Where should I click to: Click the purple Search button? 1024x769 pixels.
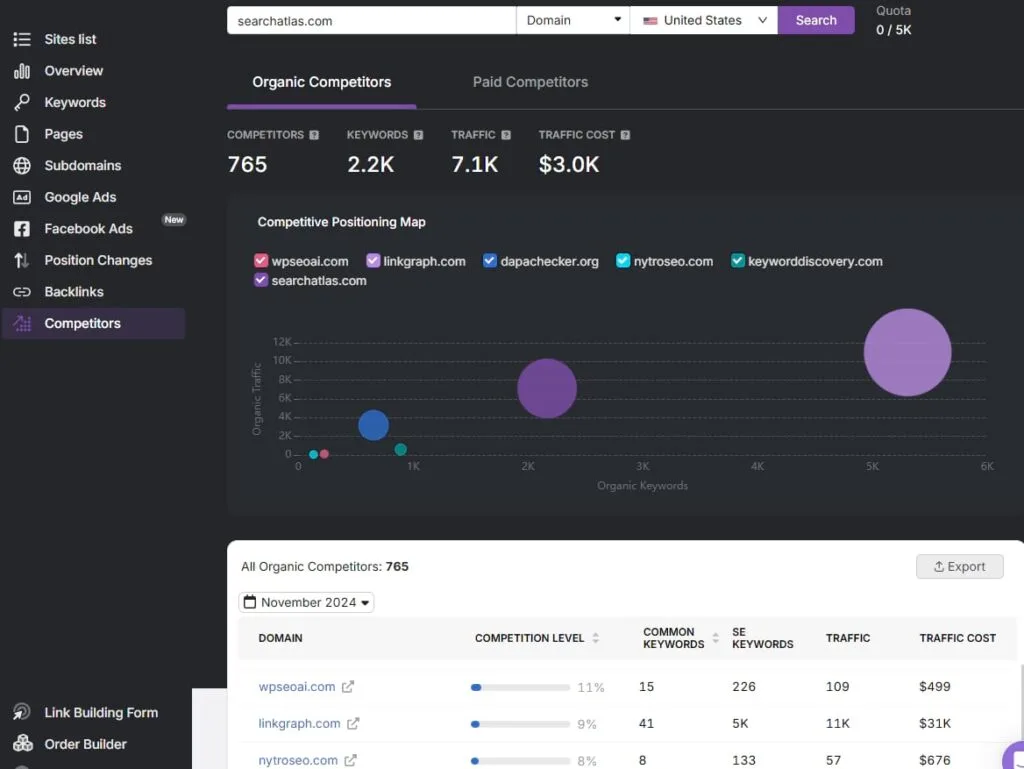(x=816, y=20)
